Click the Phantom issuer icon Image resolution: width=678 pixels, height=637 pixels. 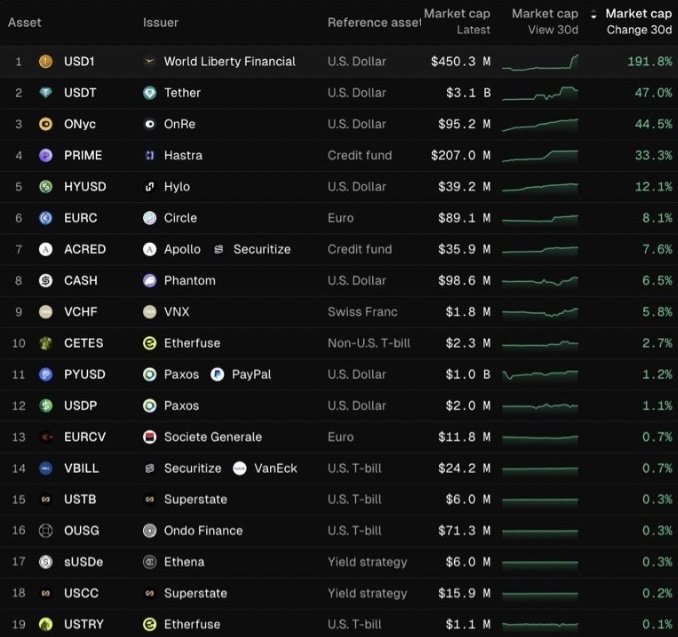coord(149,281)
